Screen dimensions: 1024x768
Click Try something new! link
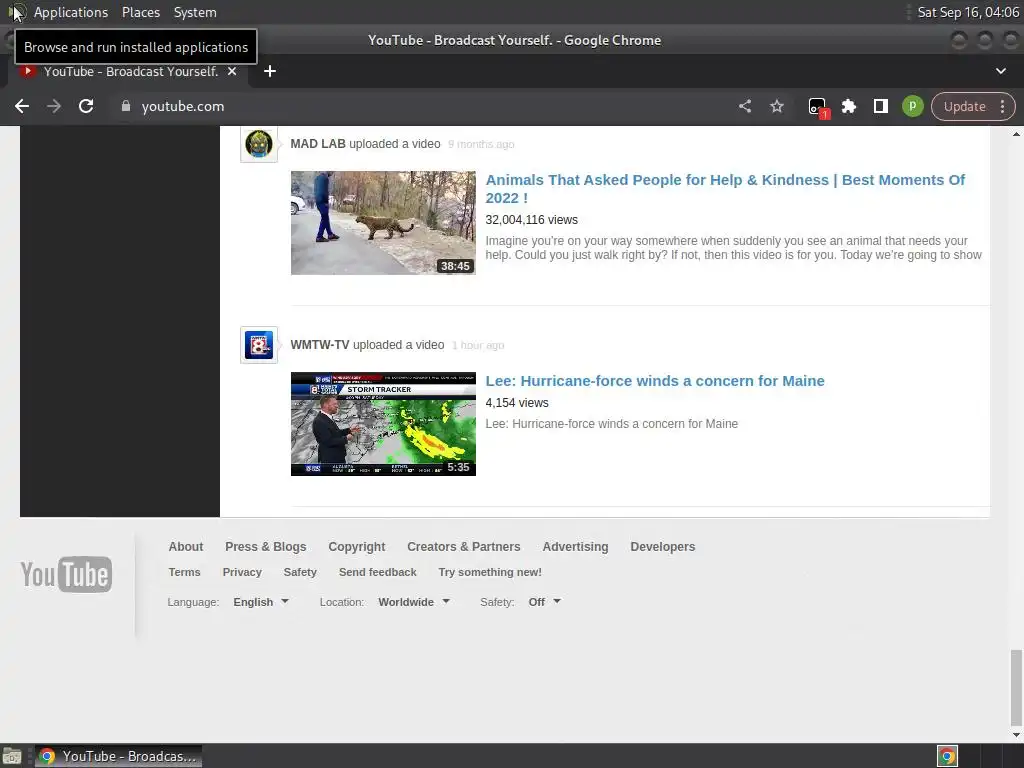pos(490,572)
